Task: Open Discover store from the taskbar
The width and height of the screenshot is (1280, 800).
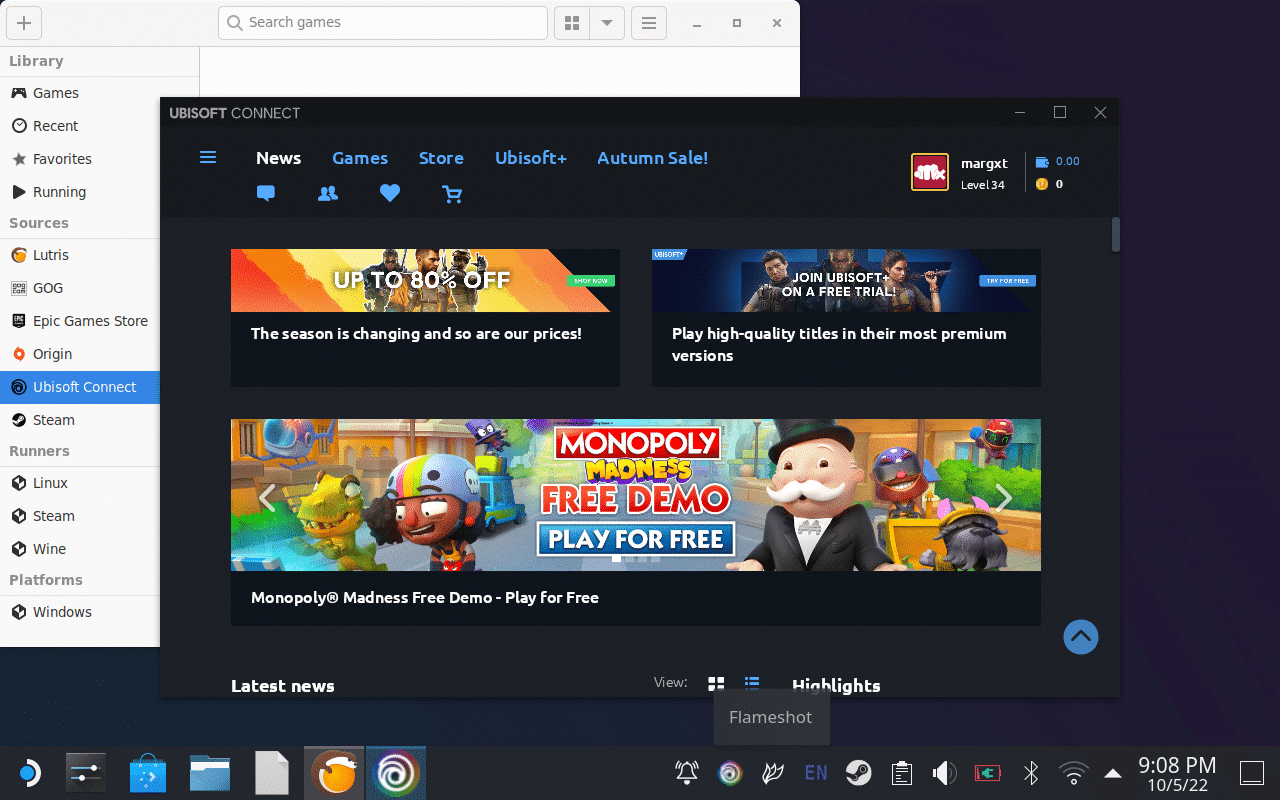Action: coord(148,773)
